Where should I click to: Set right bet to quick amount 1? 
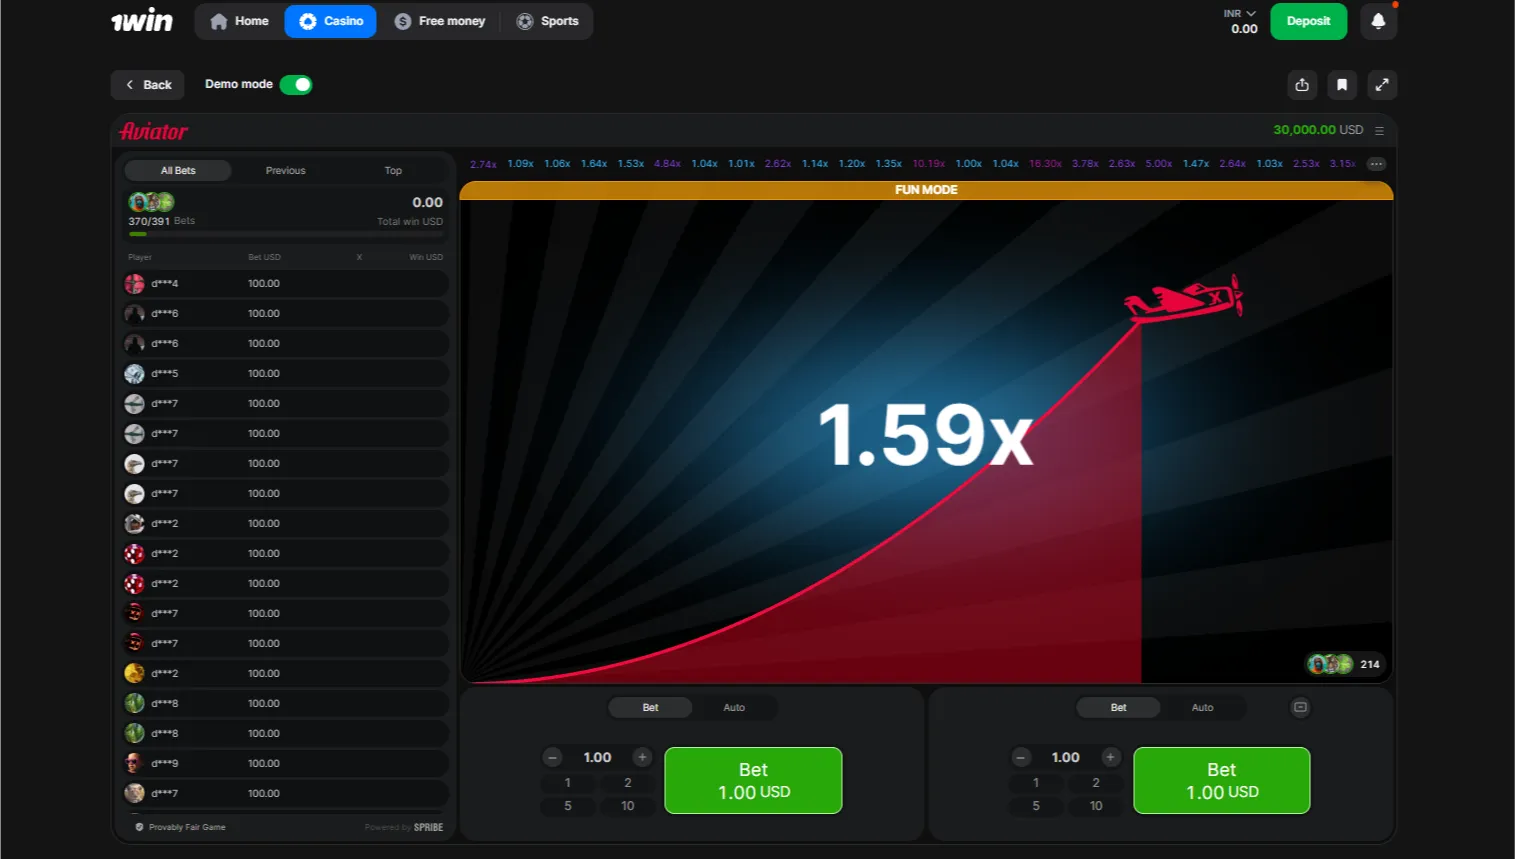(x=1036, y=783)
